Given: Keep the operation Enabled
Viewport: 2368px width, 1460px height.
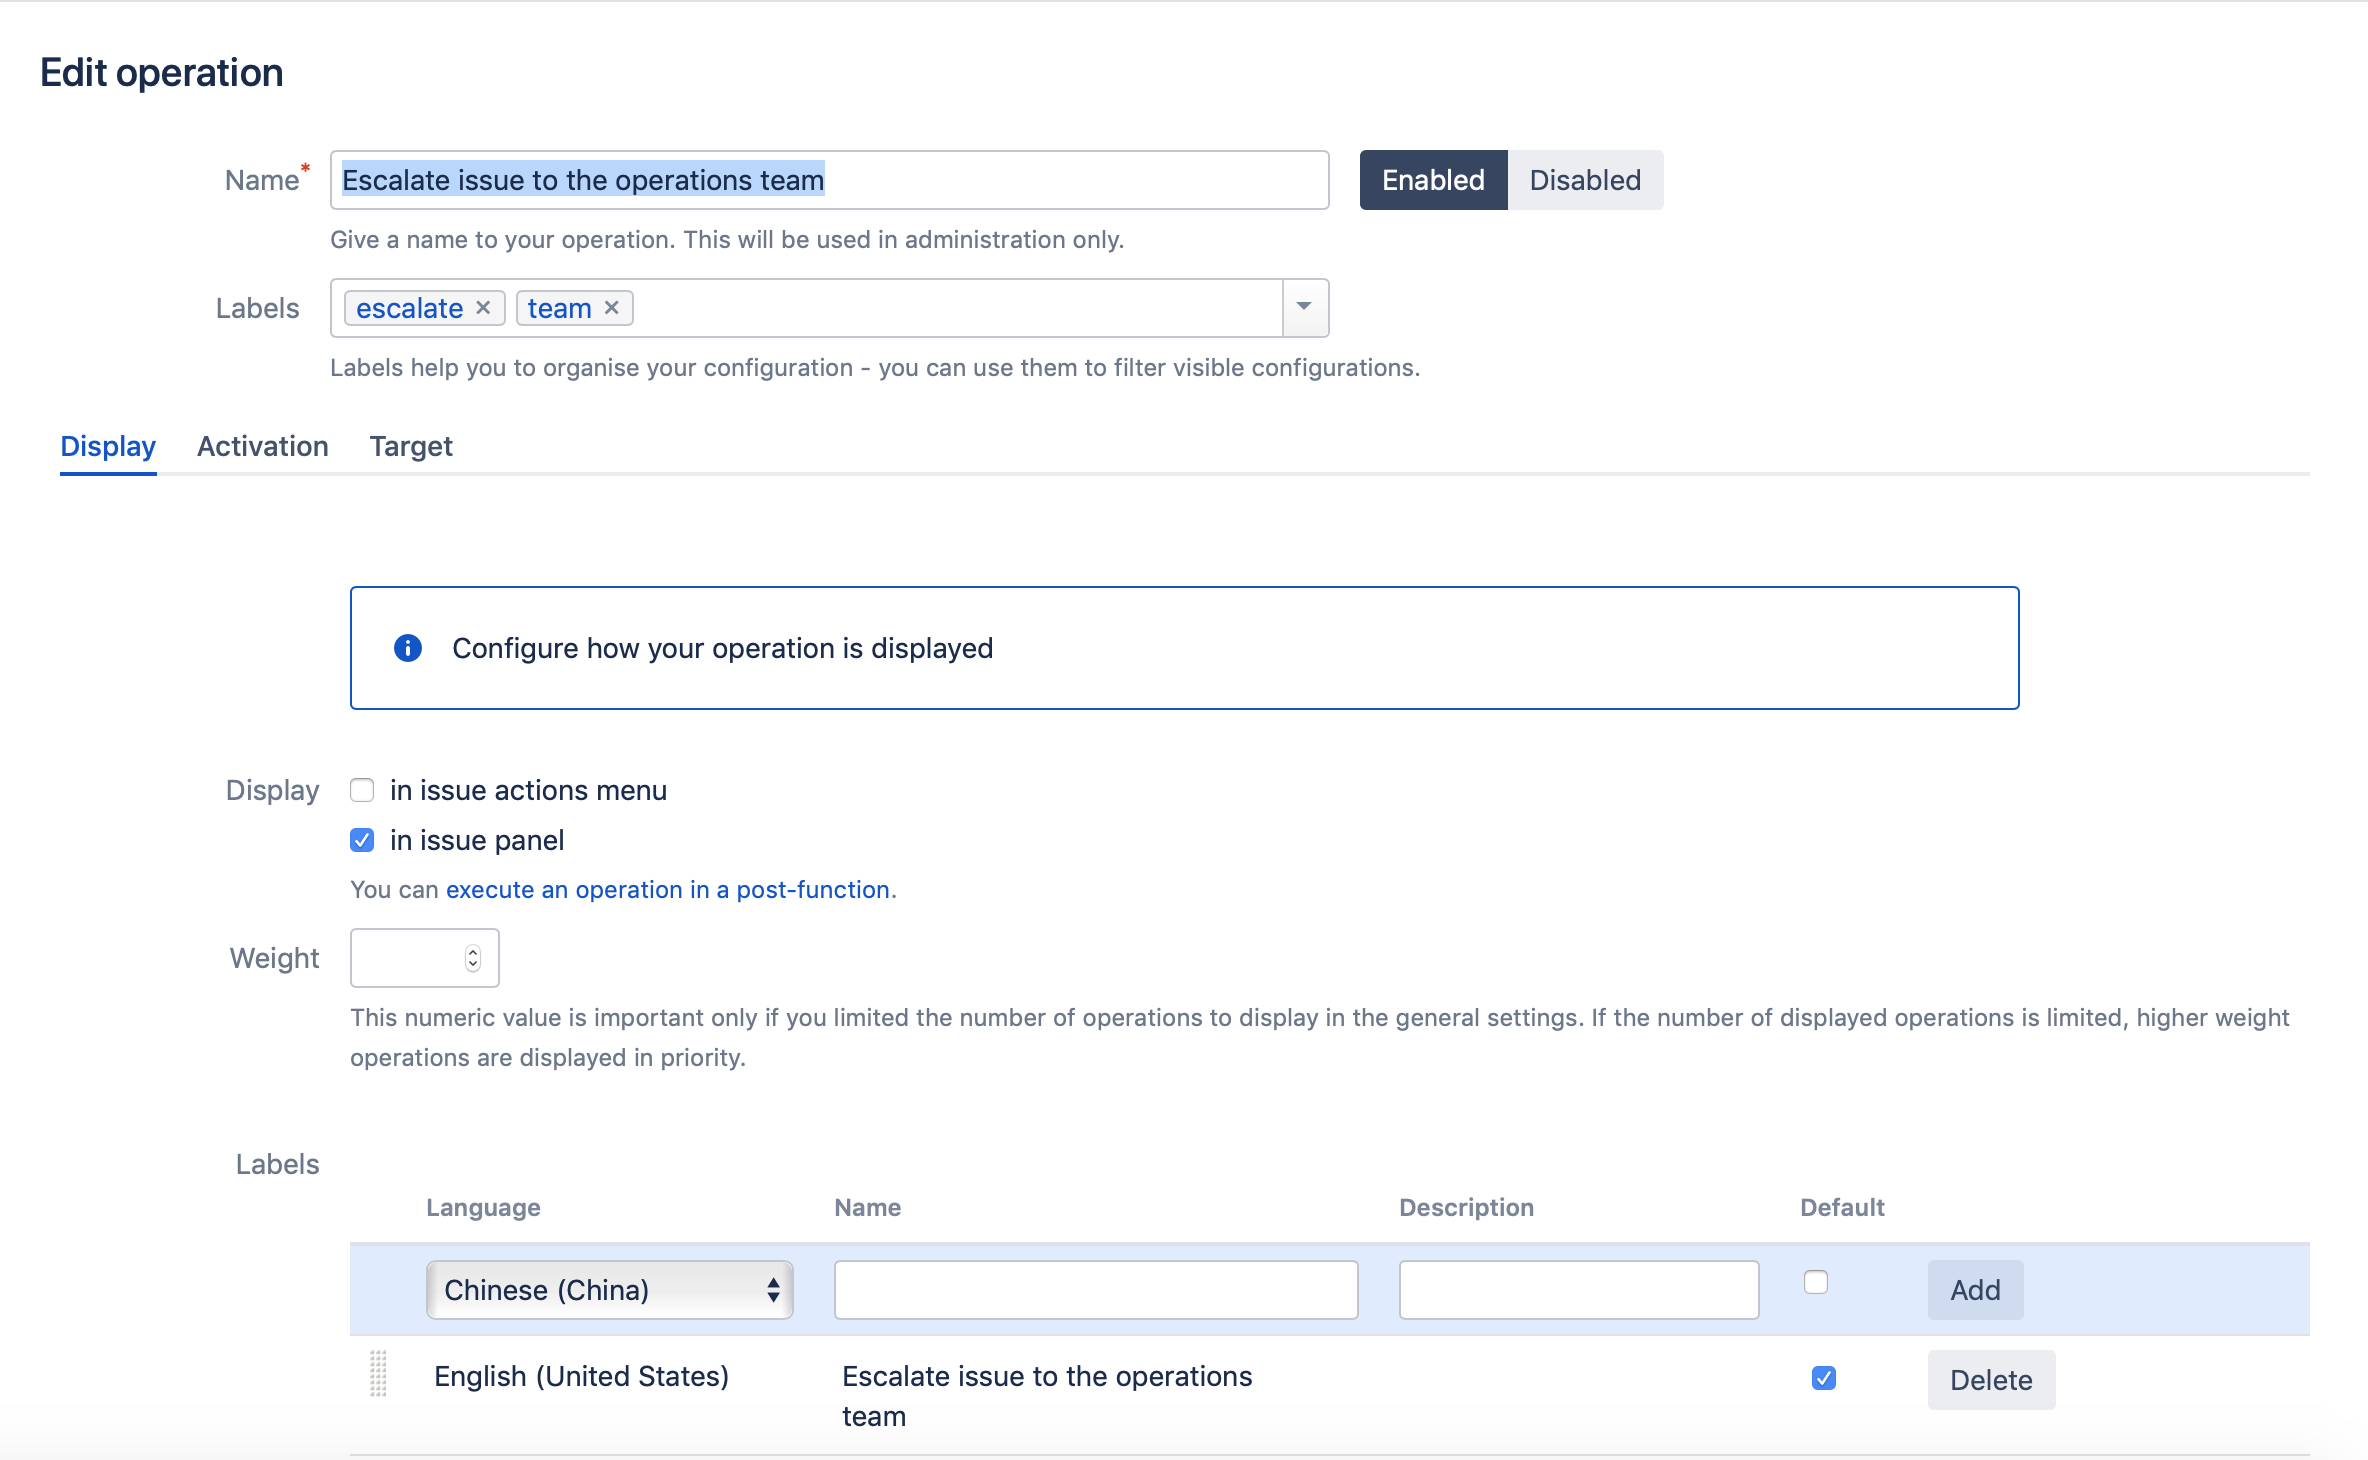Looking at the screenshot, I should (x=1433, y=180).
